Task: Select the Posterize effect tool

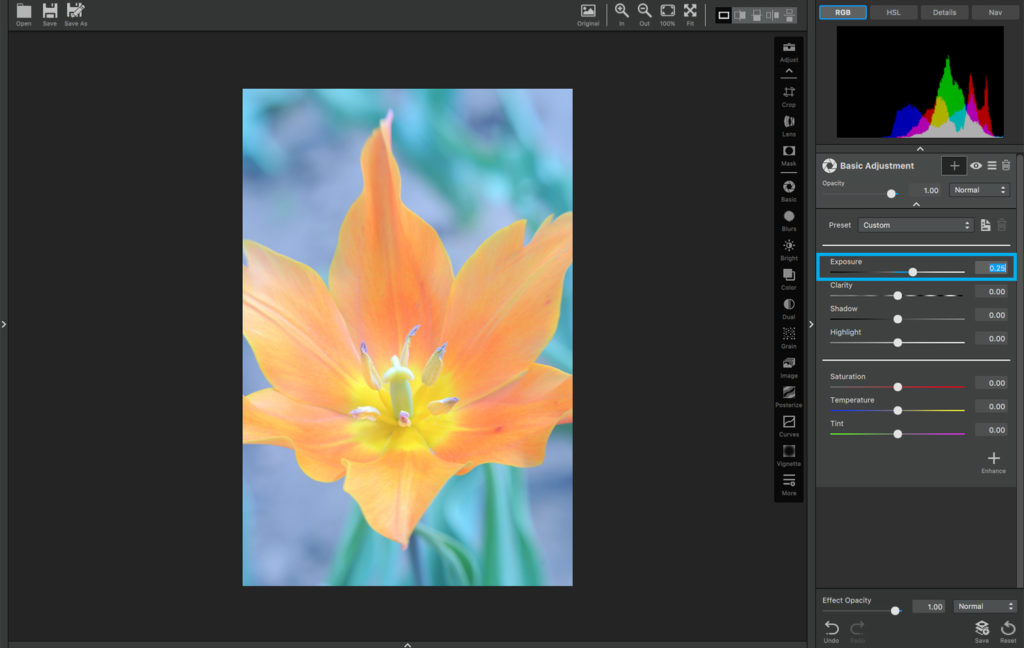Action: coord(789,397)
